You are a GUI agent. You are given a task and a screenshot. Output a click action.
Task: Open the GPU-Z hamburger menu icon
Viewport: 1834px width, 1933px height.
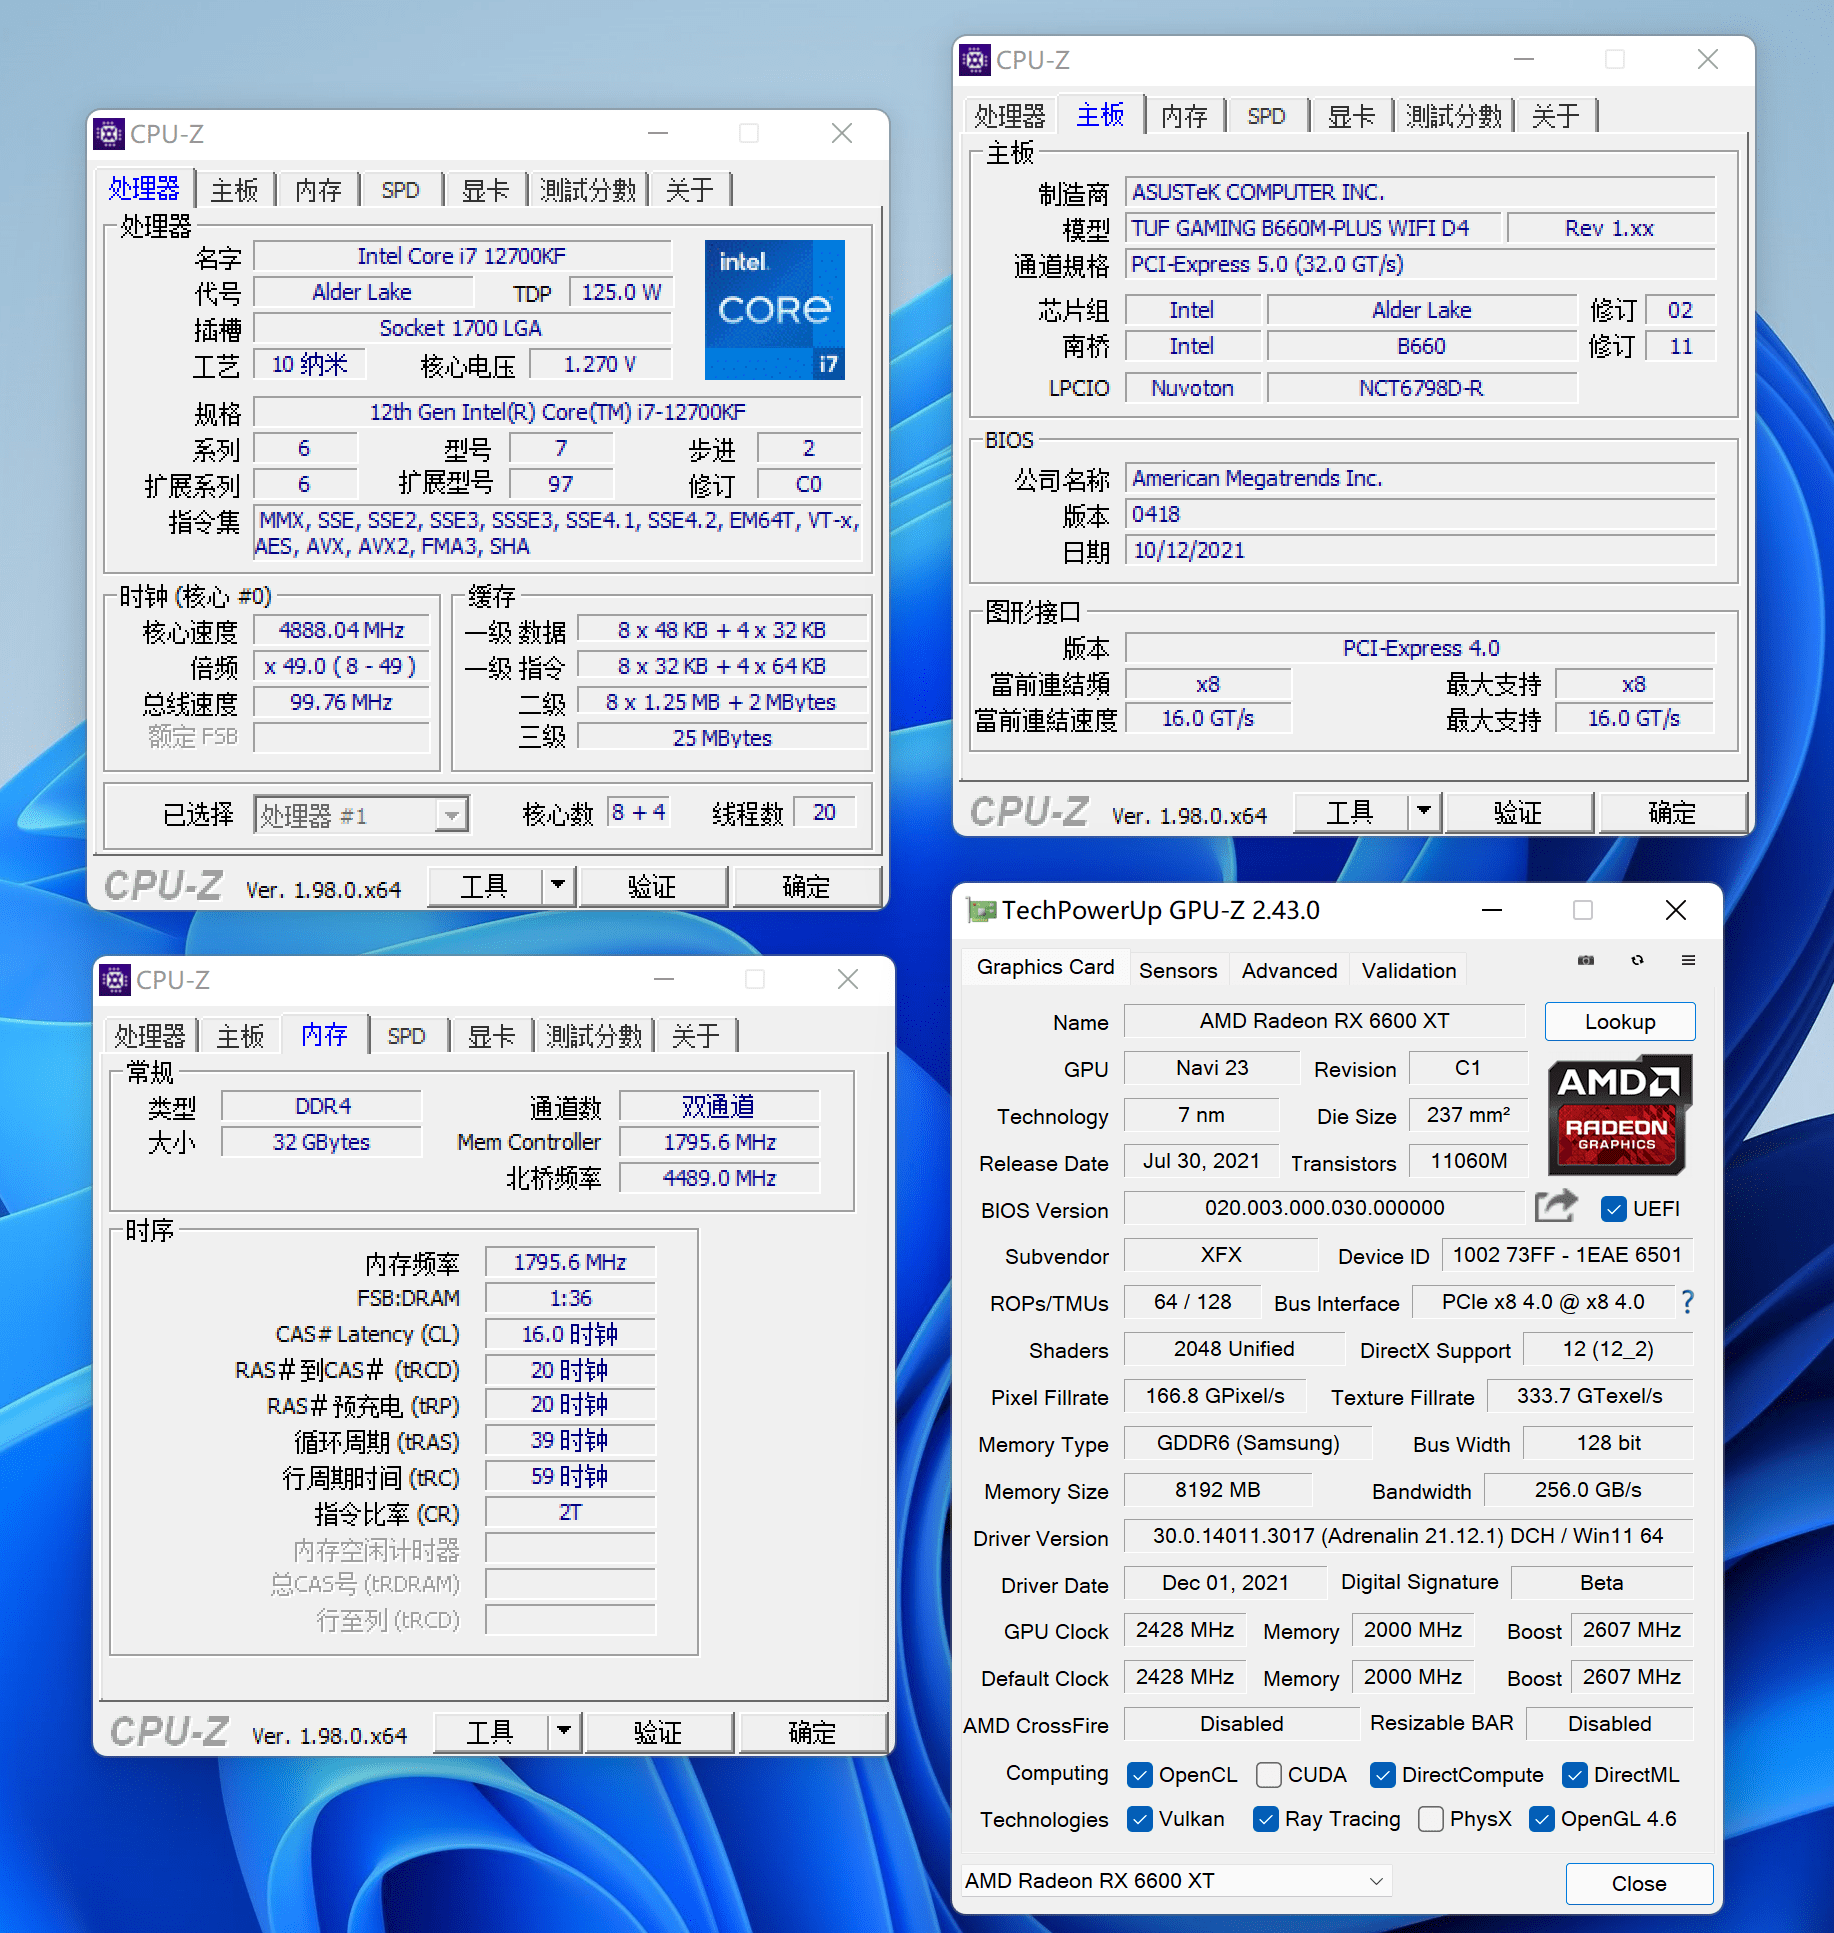click(x=1688, y=960)
